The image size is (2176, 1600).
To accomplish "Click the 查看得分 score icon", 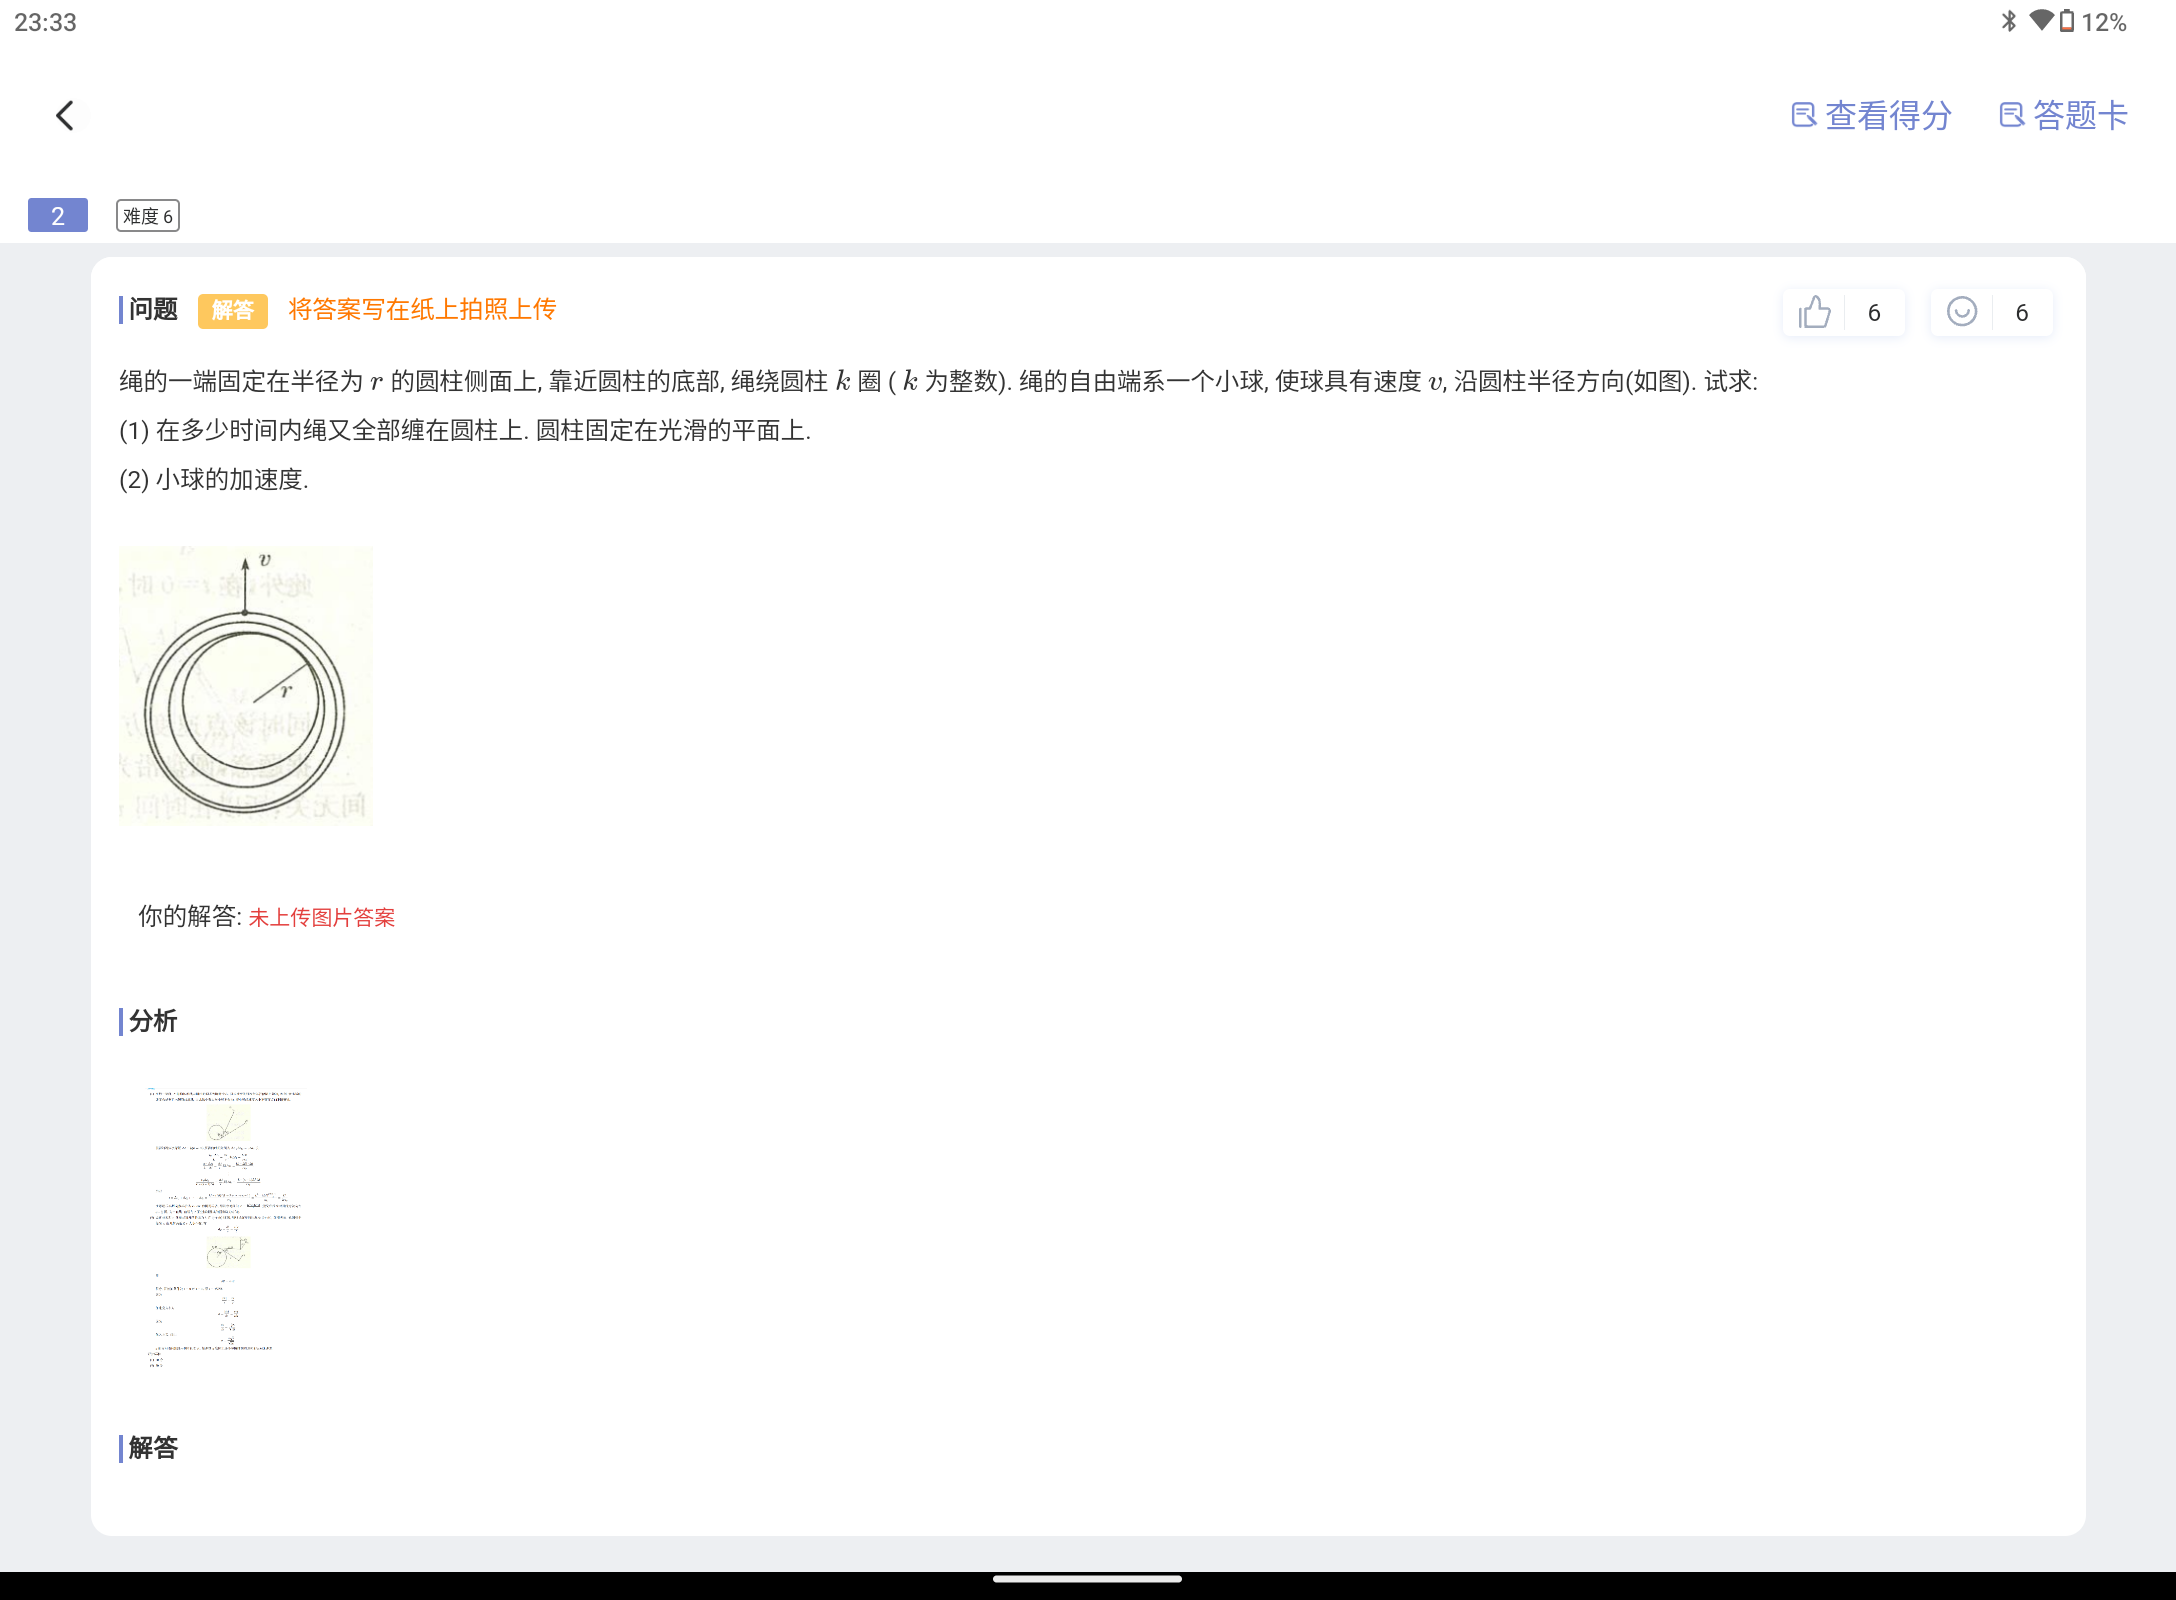I will click(1803, 116).
